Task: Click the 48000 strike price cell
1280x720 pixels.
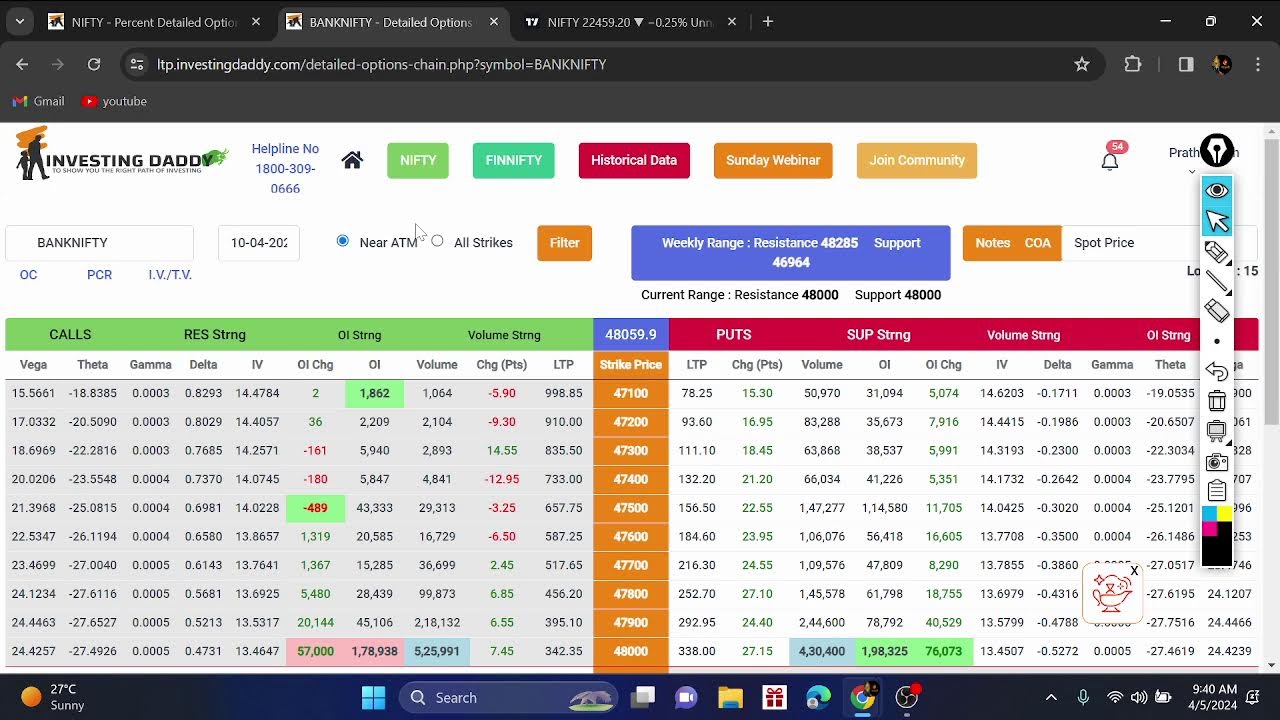Action: point(630,651)
